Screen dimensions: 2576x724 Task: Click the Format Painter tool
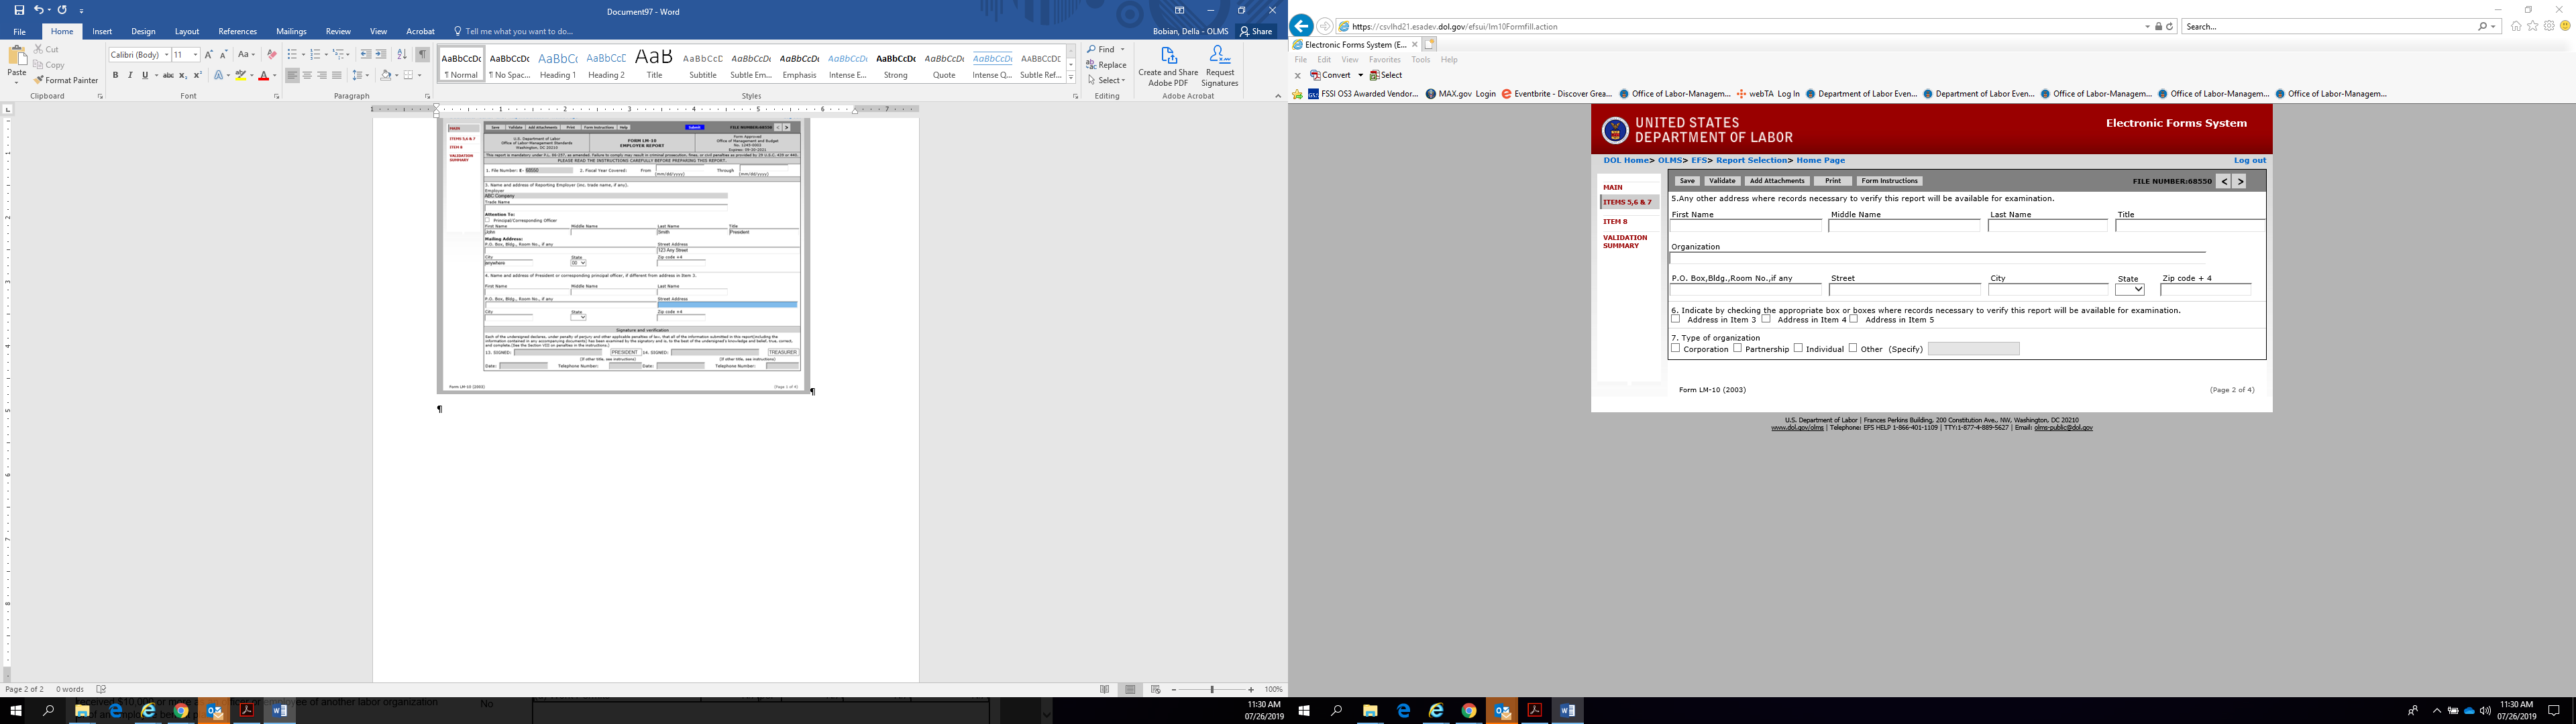tap(66, 80)
